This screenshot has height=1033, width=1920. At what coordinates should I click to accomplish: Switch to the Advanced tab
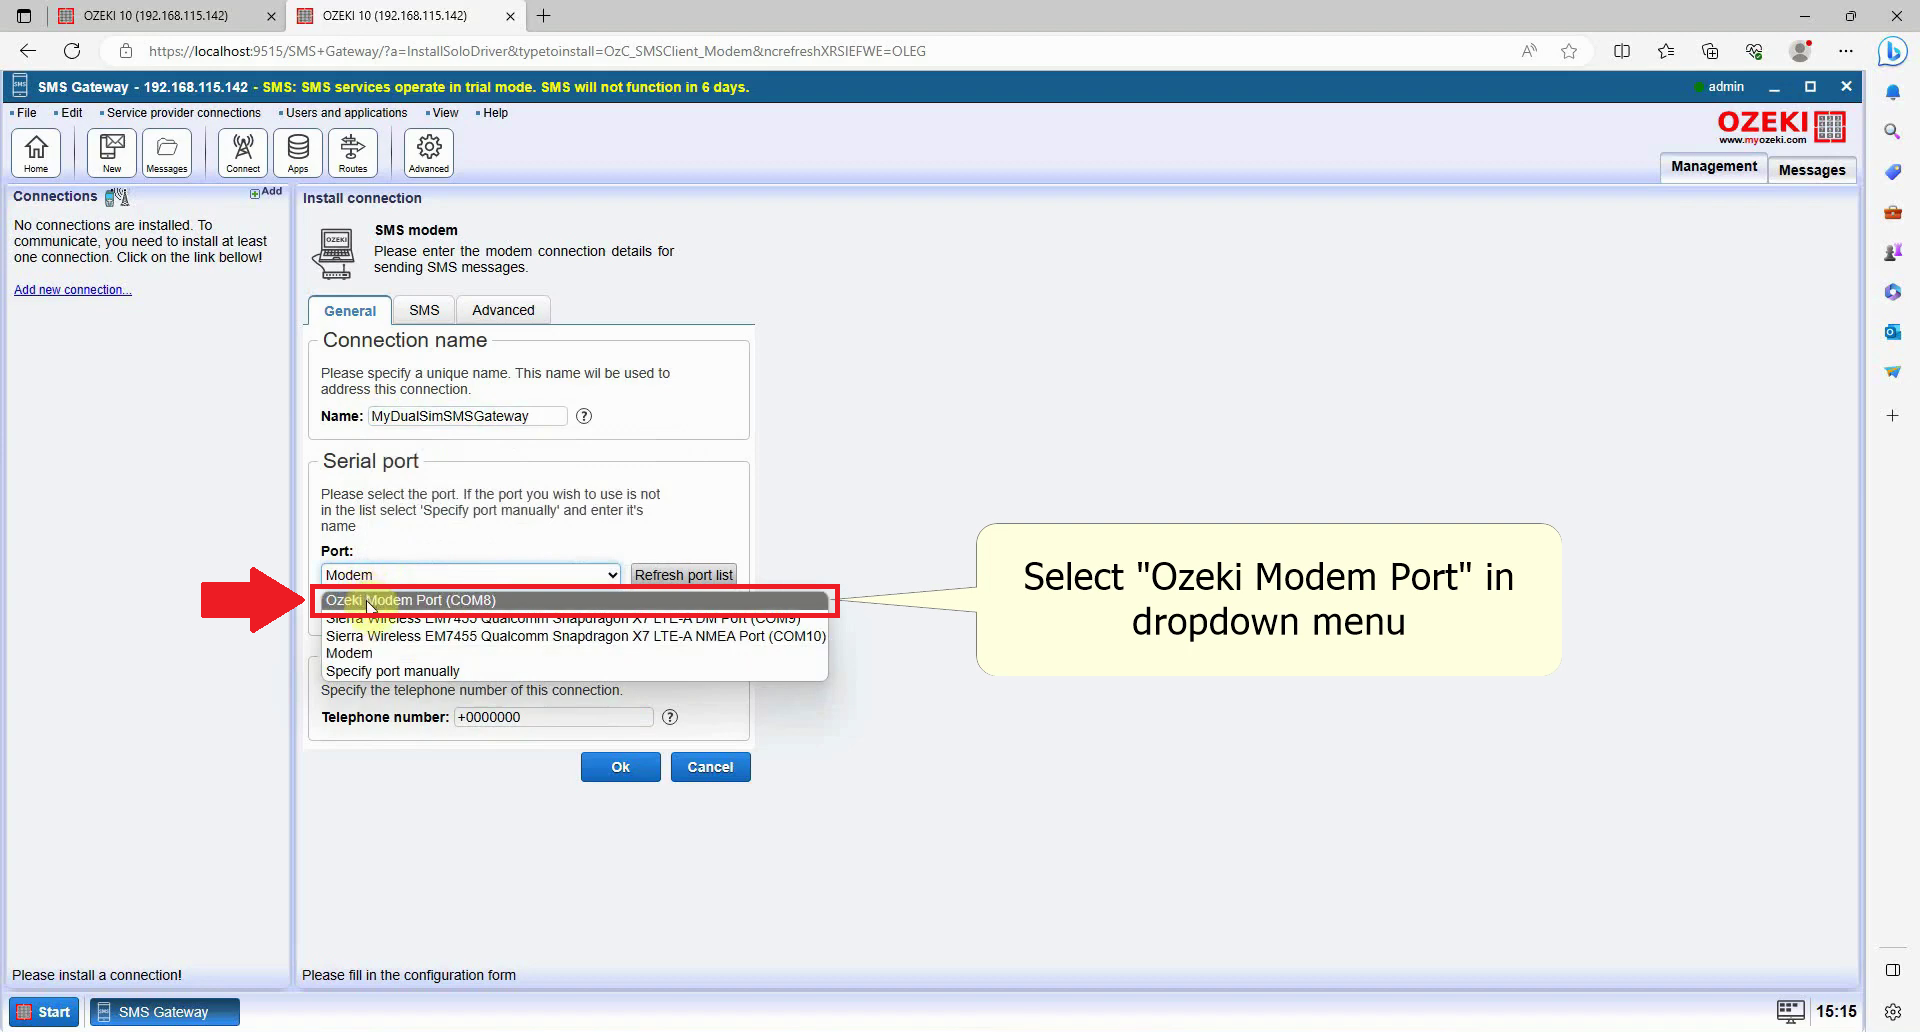pos(503,310)
